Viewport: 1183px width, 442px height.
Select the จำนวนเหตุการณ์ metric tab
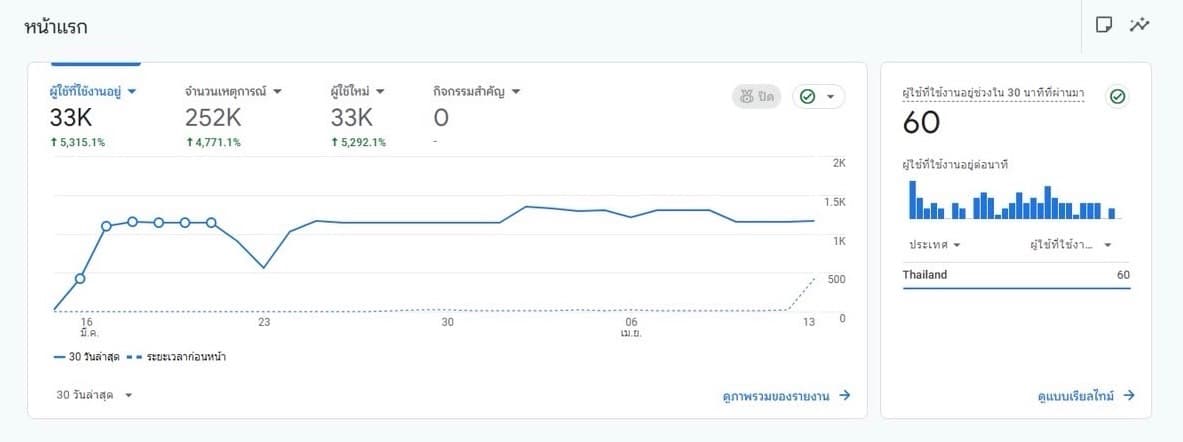point(233,91)
